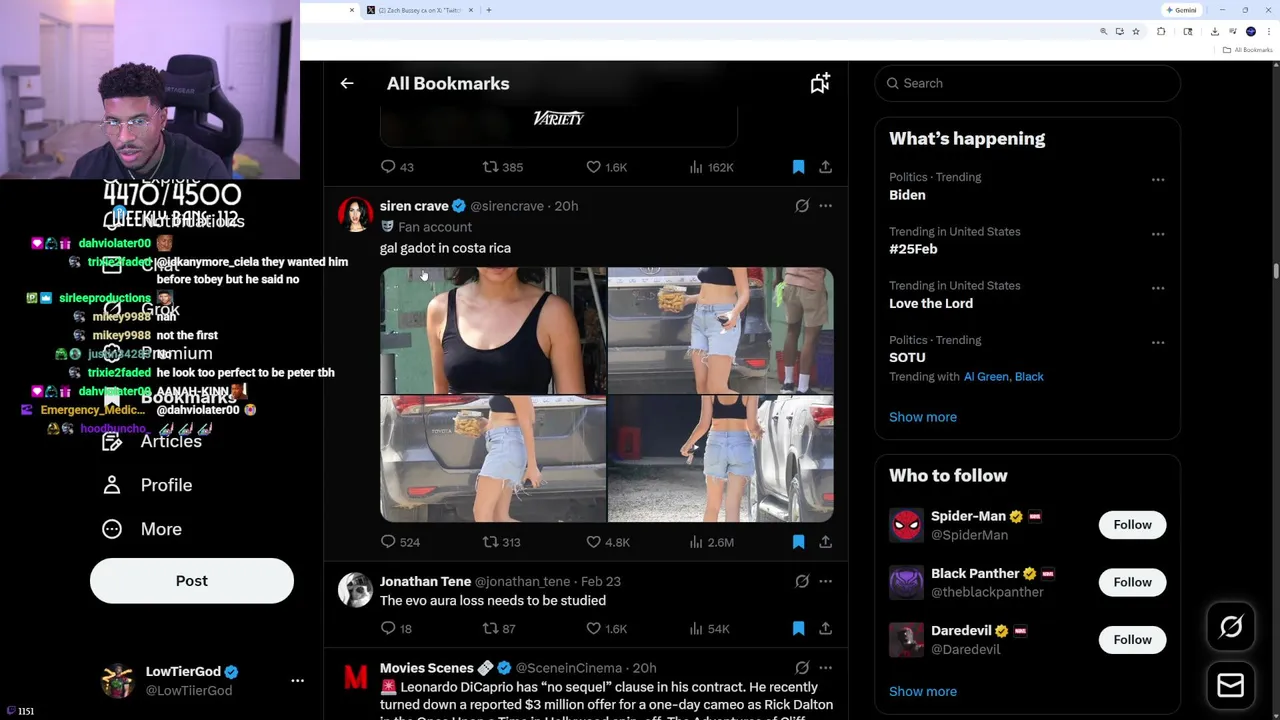Open Grok icon on Movies Scenes post
This screenshot has width=1280, height=720.
point(802,668)
